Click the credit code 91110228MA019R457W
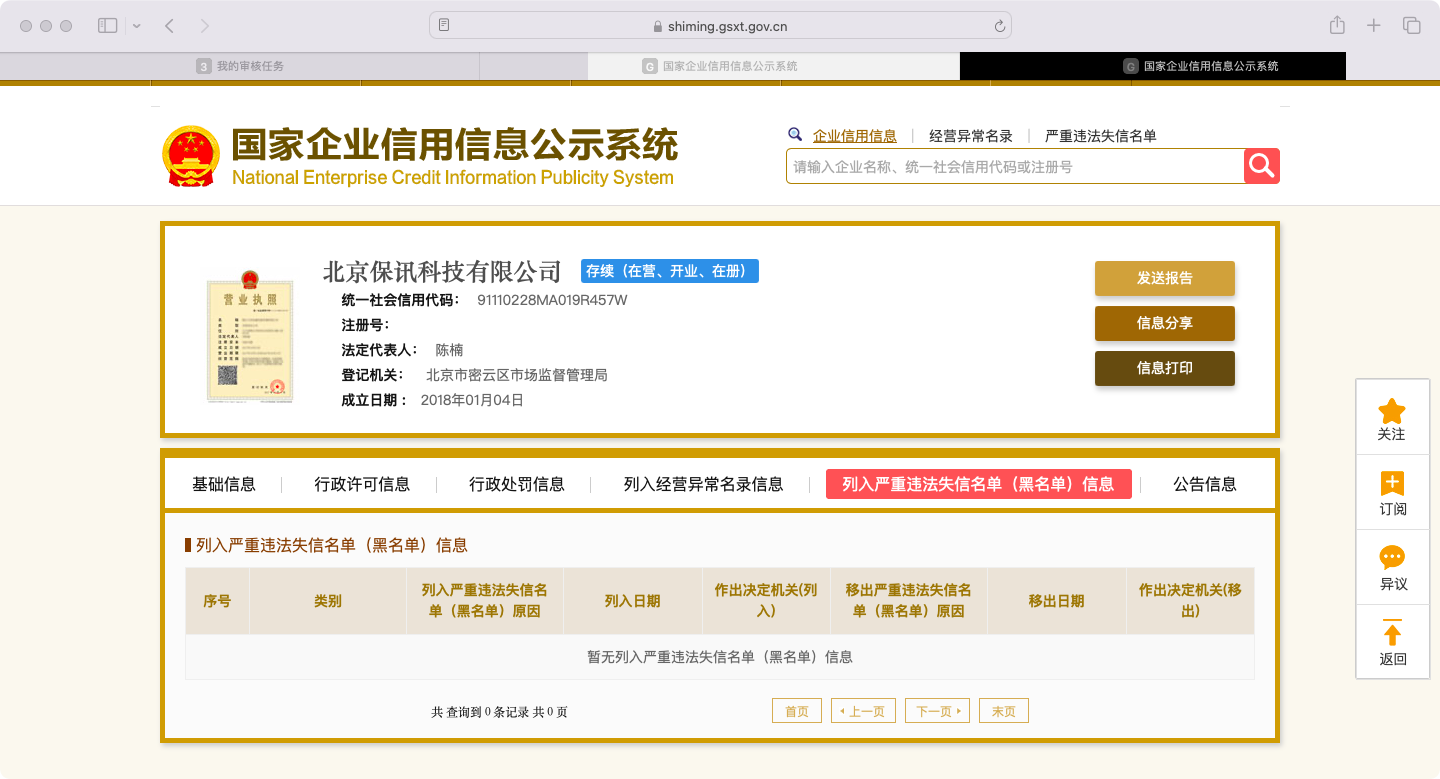This screenshot has width=1440, height=779. click(x=552, y=300)
